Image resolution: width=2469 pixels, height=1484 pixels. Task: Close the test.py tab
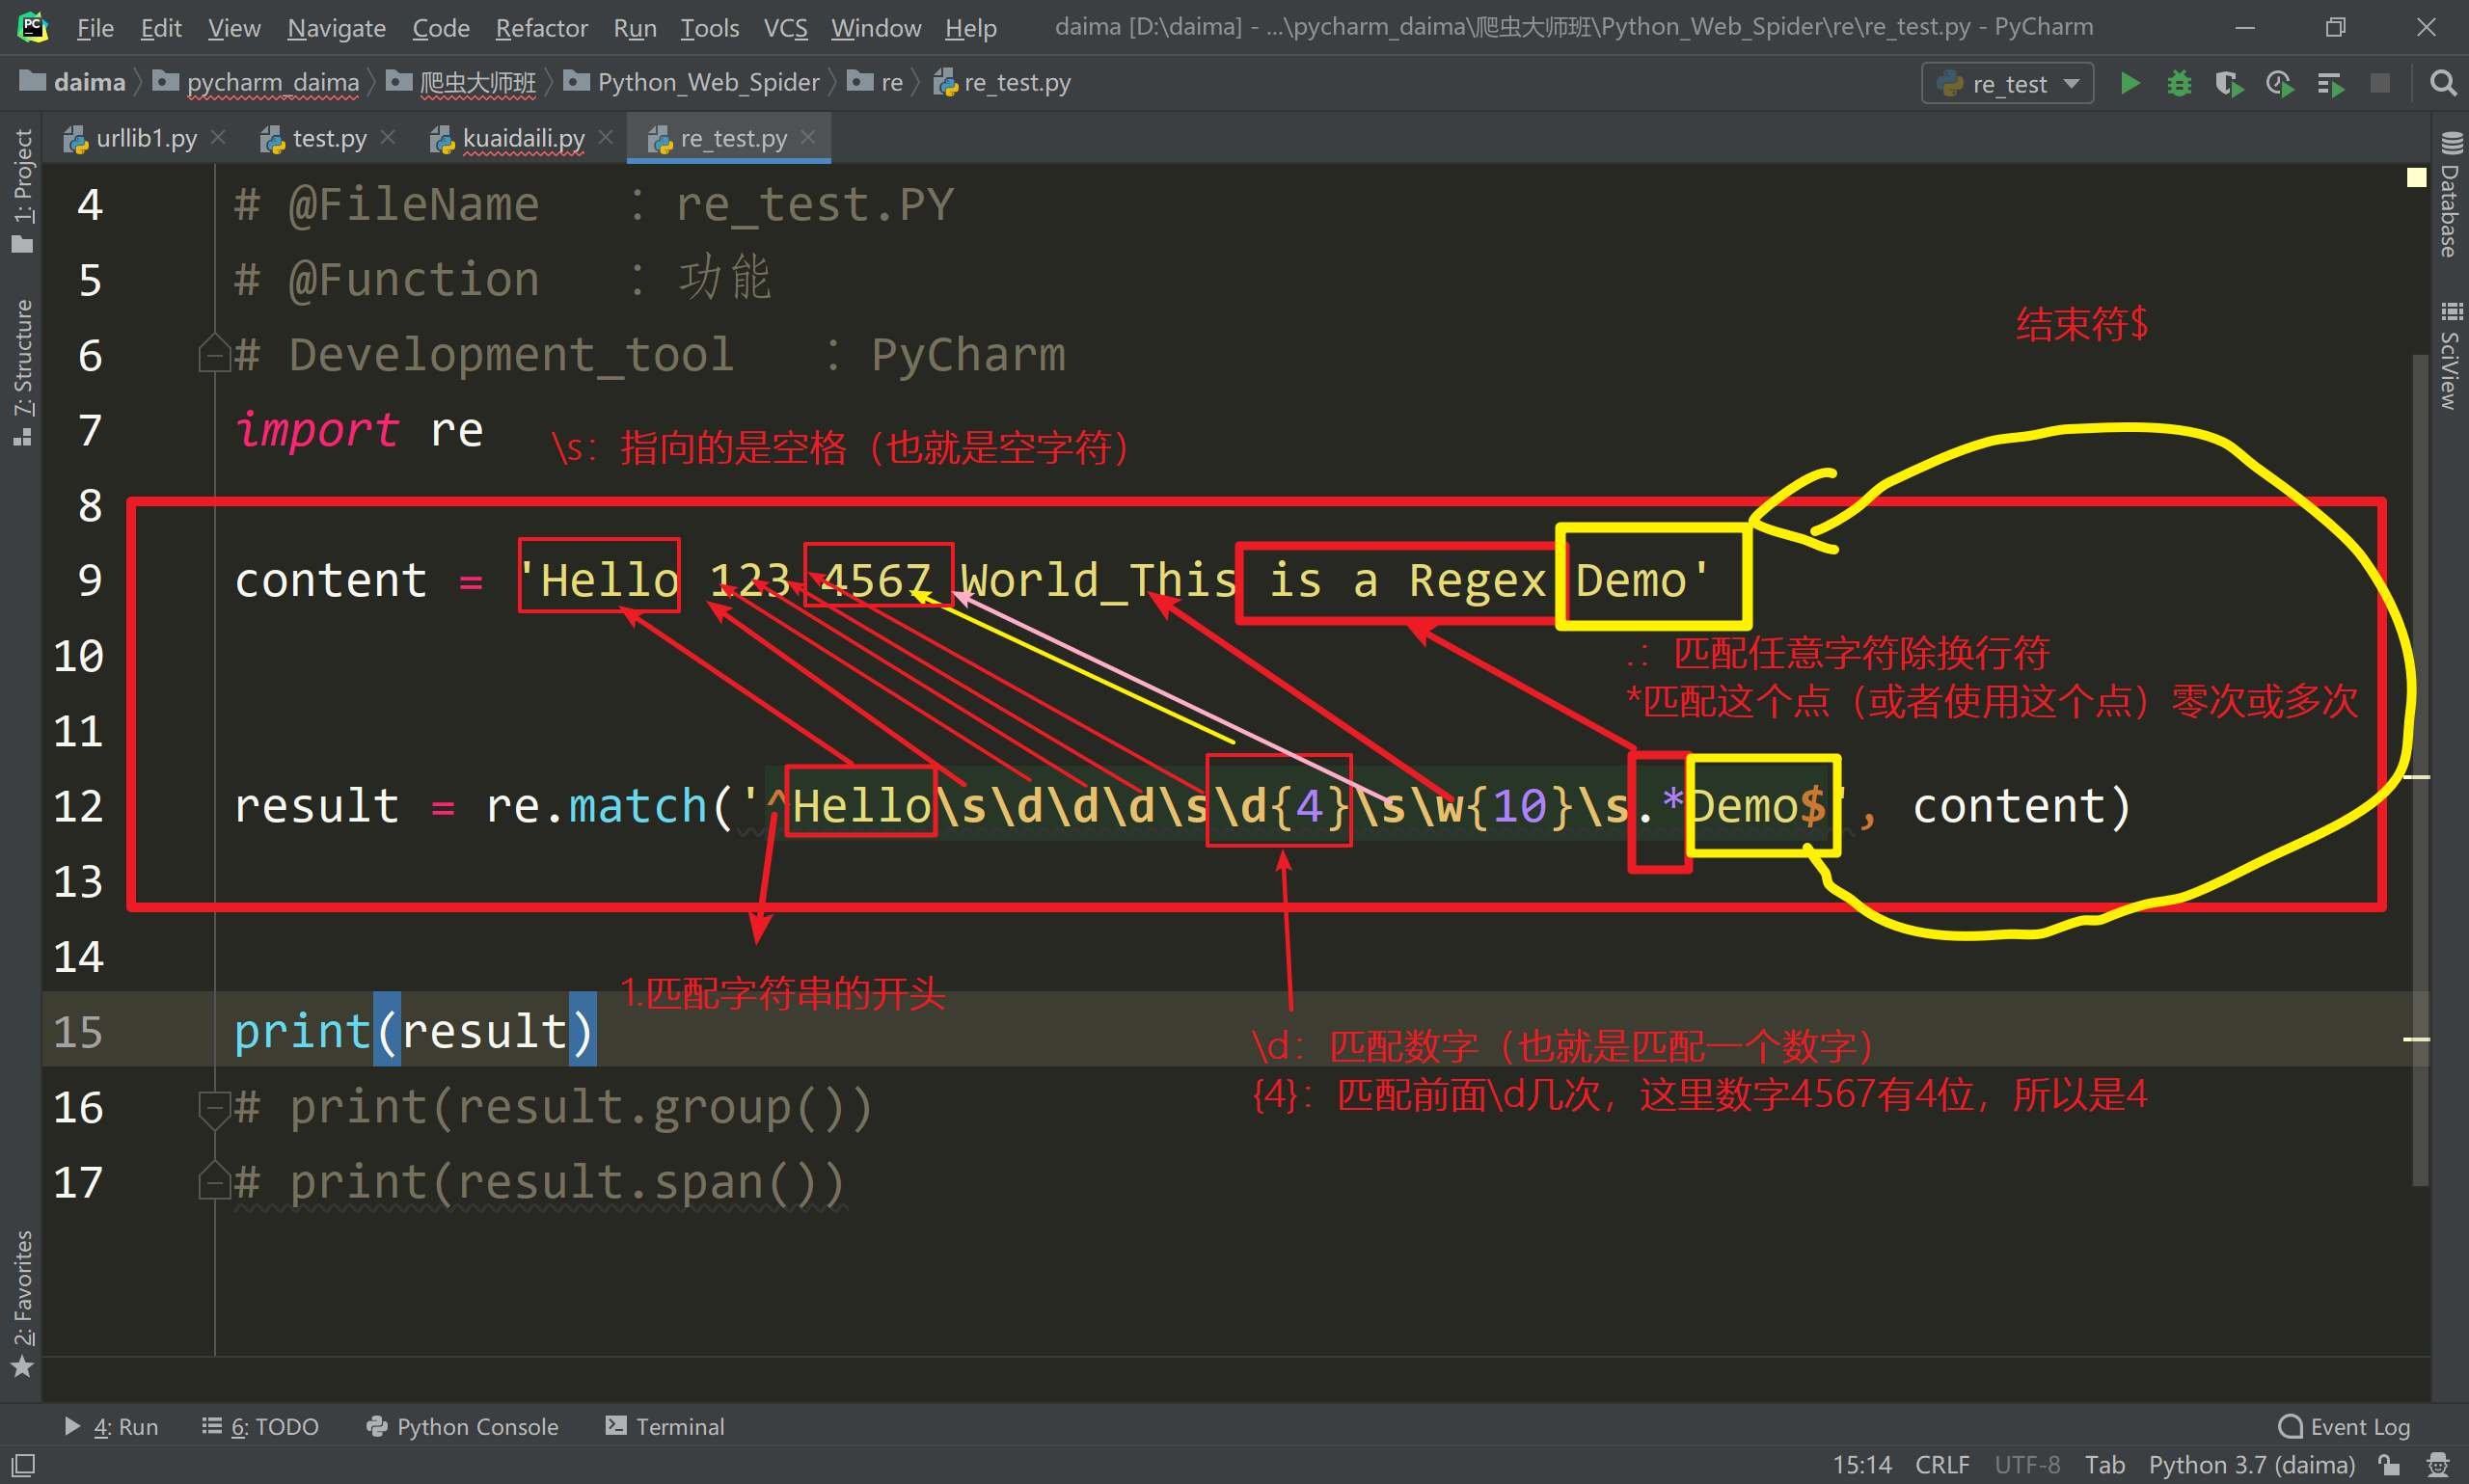[388, 137]
